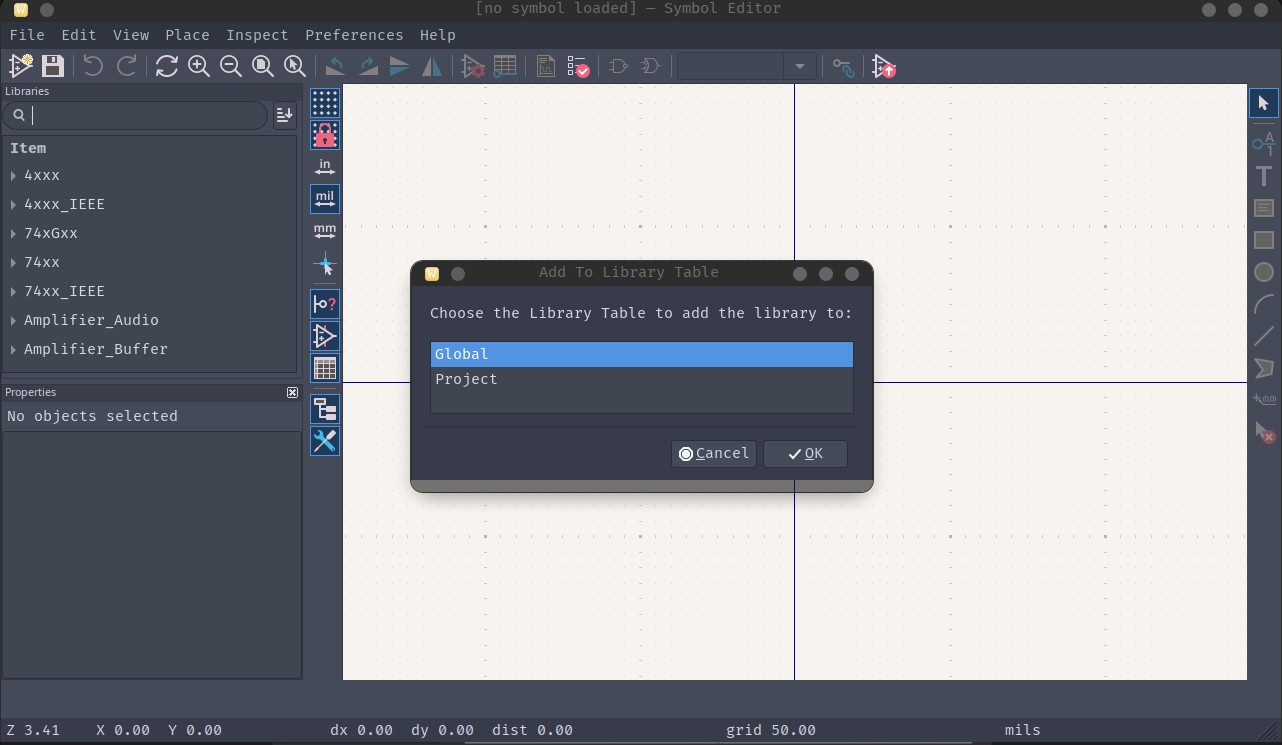Select the circle drawing tool

[1263, 272]
